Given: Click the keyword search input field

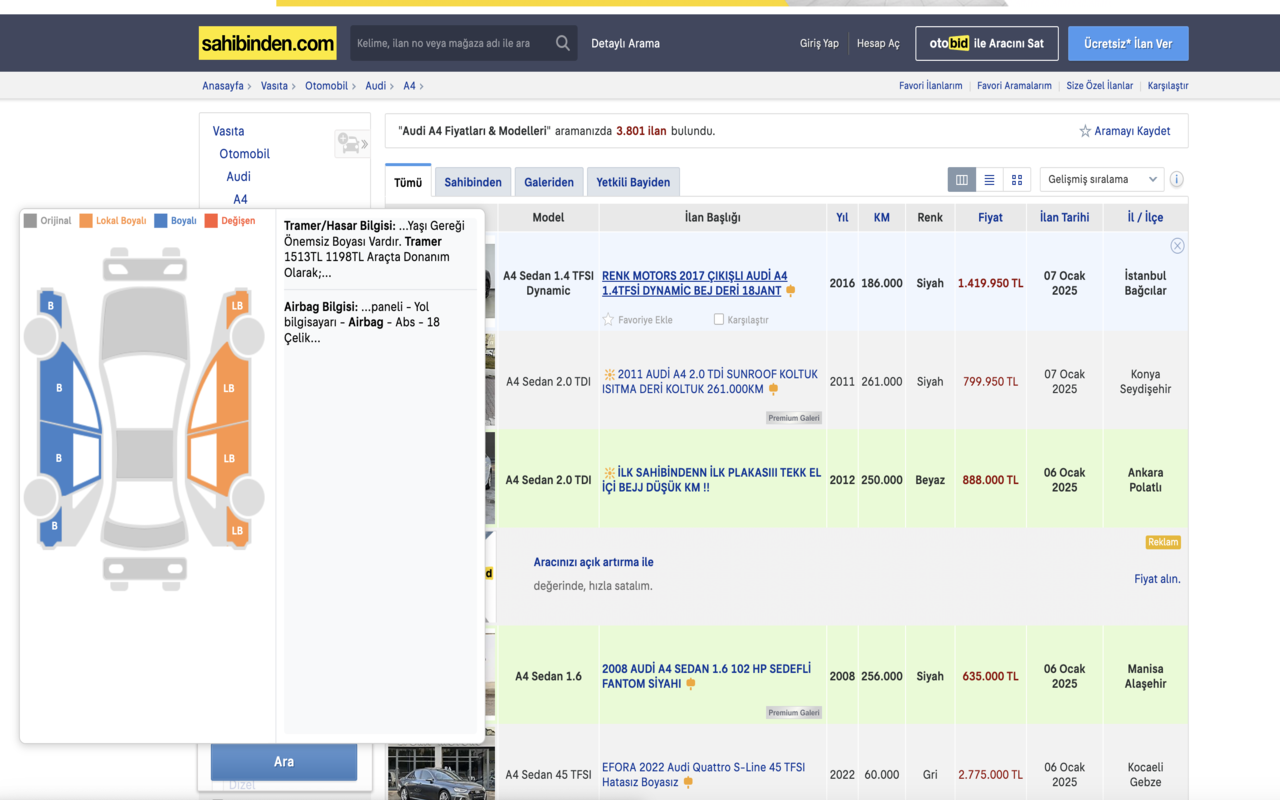Looking at the screenshot, I should tap(450, 44).
